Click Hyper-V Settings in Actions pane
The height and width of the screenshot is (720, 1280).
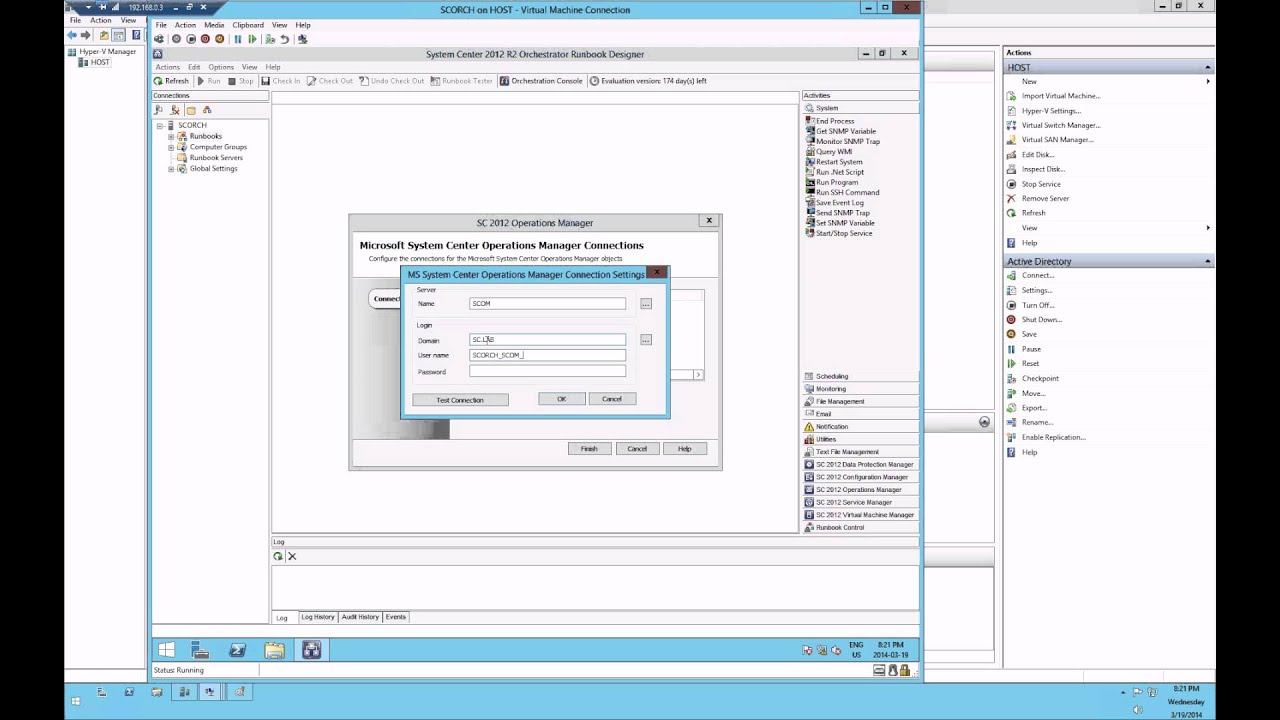point(1051,111)
